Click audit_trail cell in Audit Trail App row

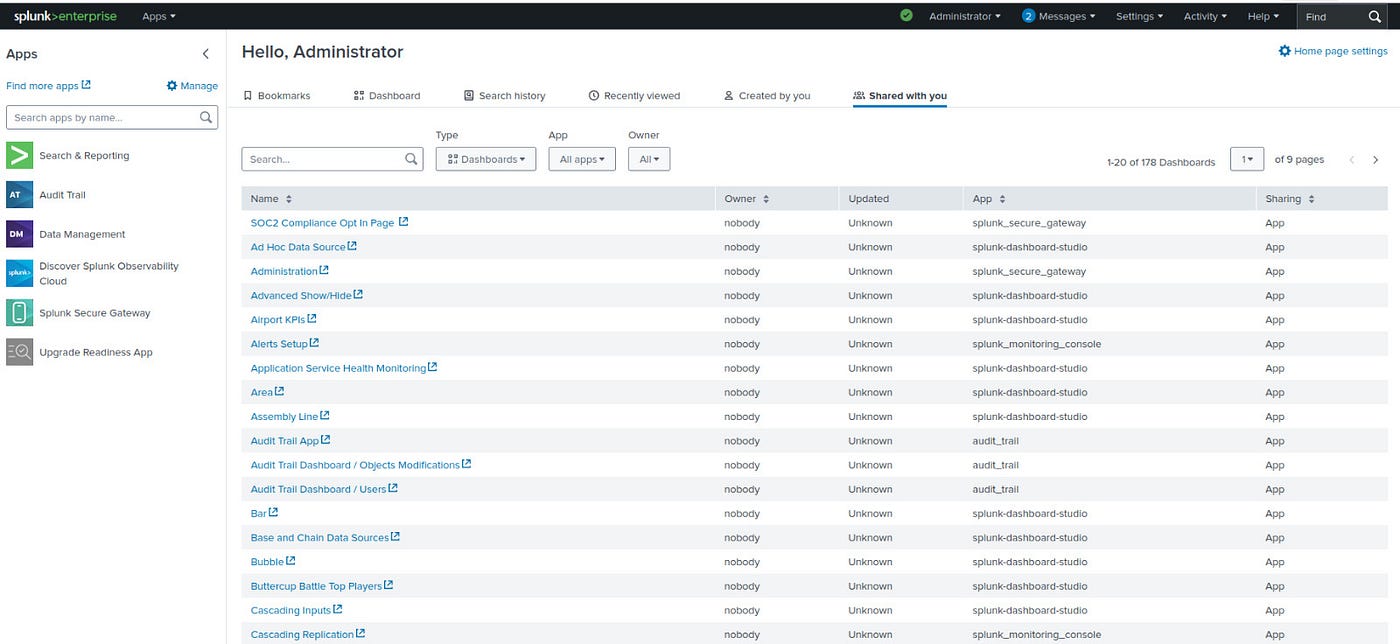coord(996,441)
